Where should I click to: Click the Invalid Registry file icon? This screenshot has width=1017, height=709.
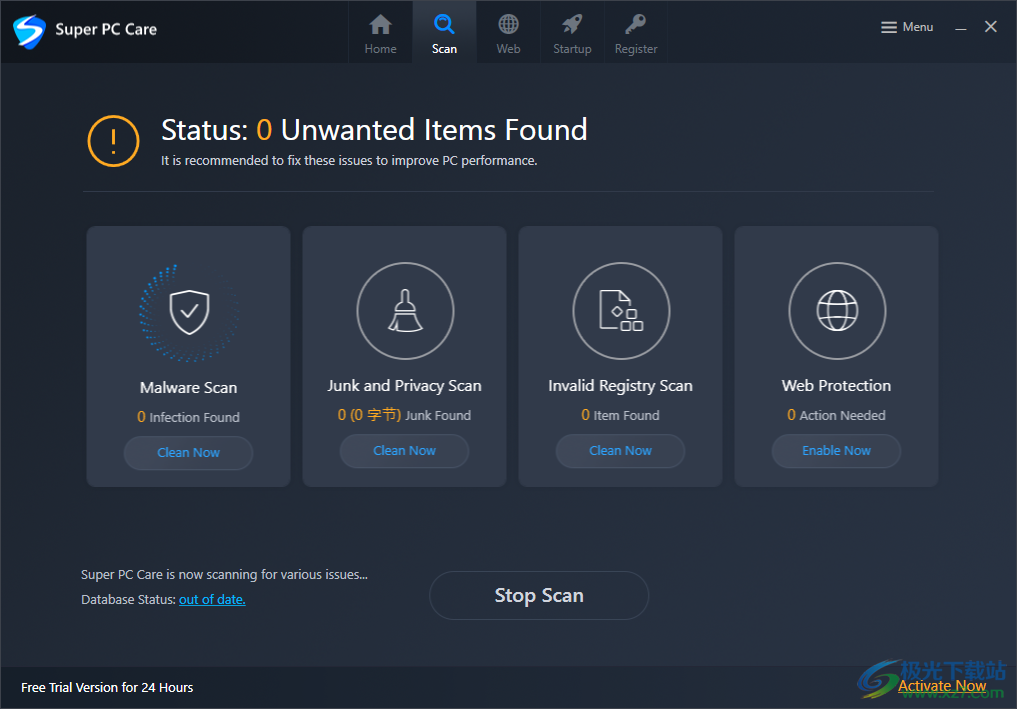point(621,311)
